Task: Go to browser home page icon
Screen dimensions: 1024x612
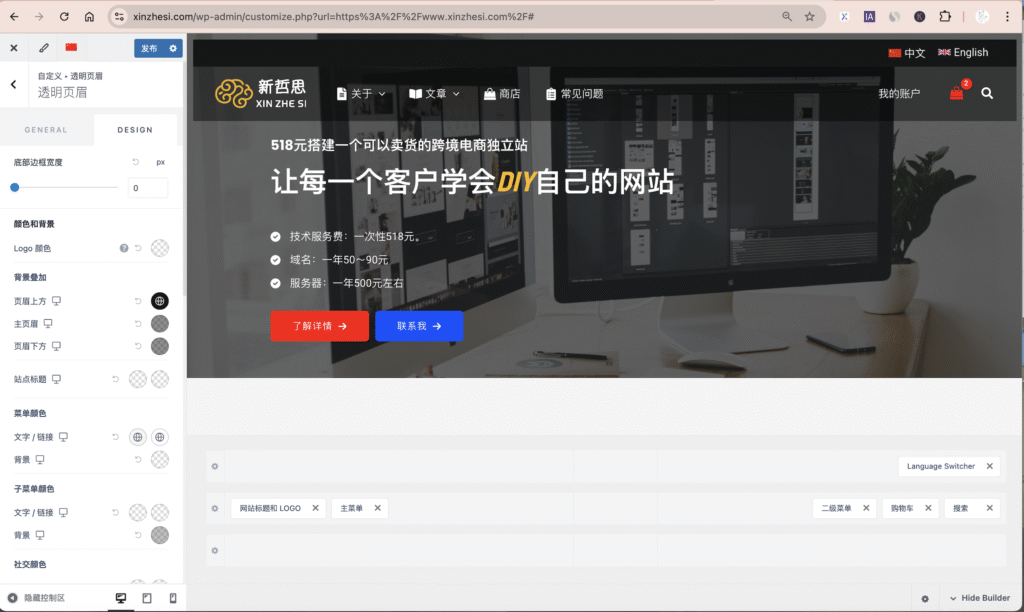Action: coord(89,16)
